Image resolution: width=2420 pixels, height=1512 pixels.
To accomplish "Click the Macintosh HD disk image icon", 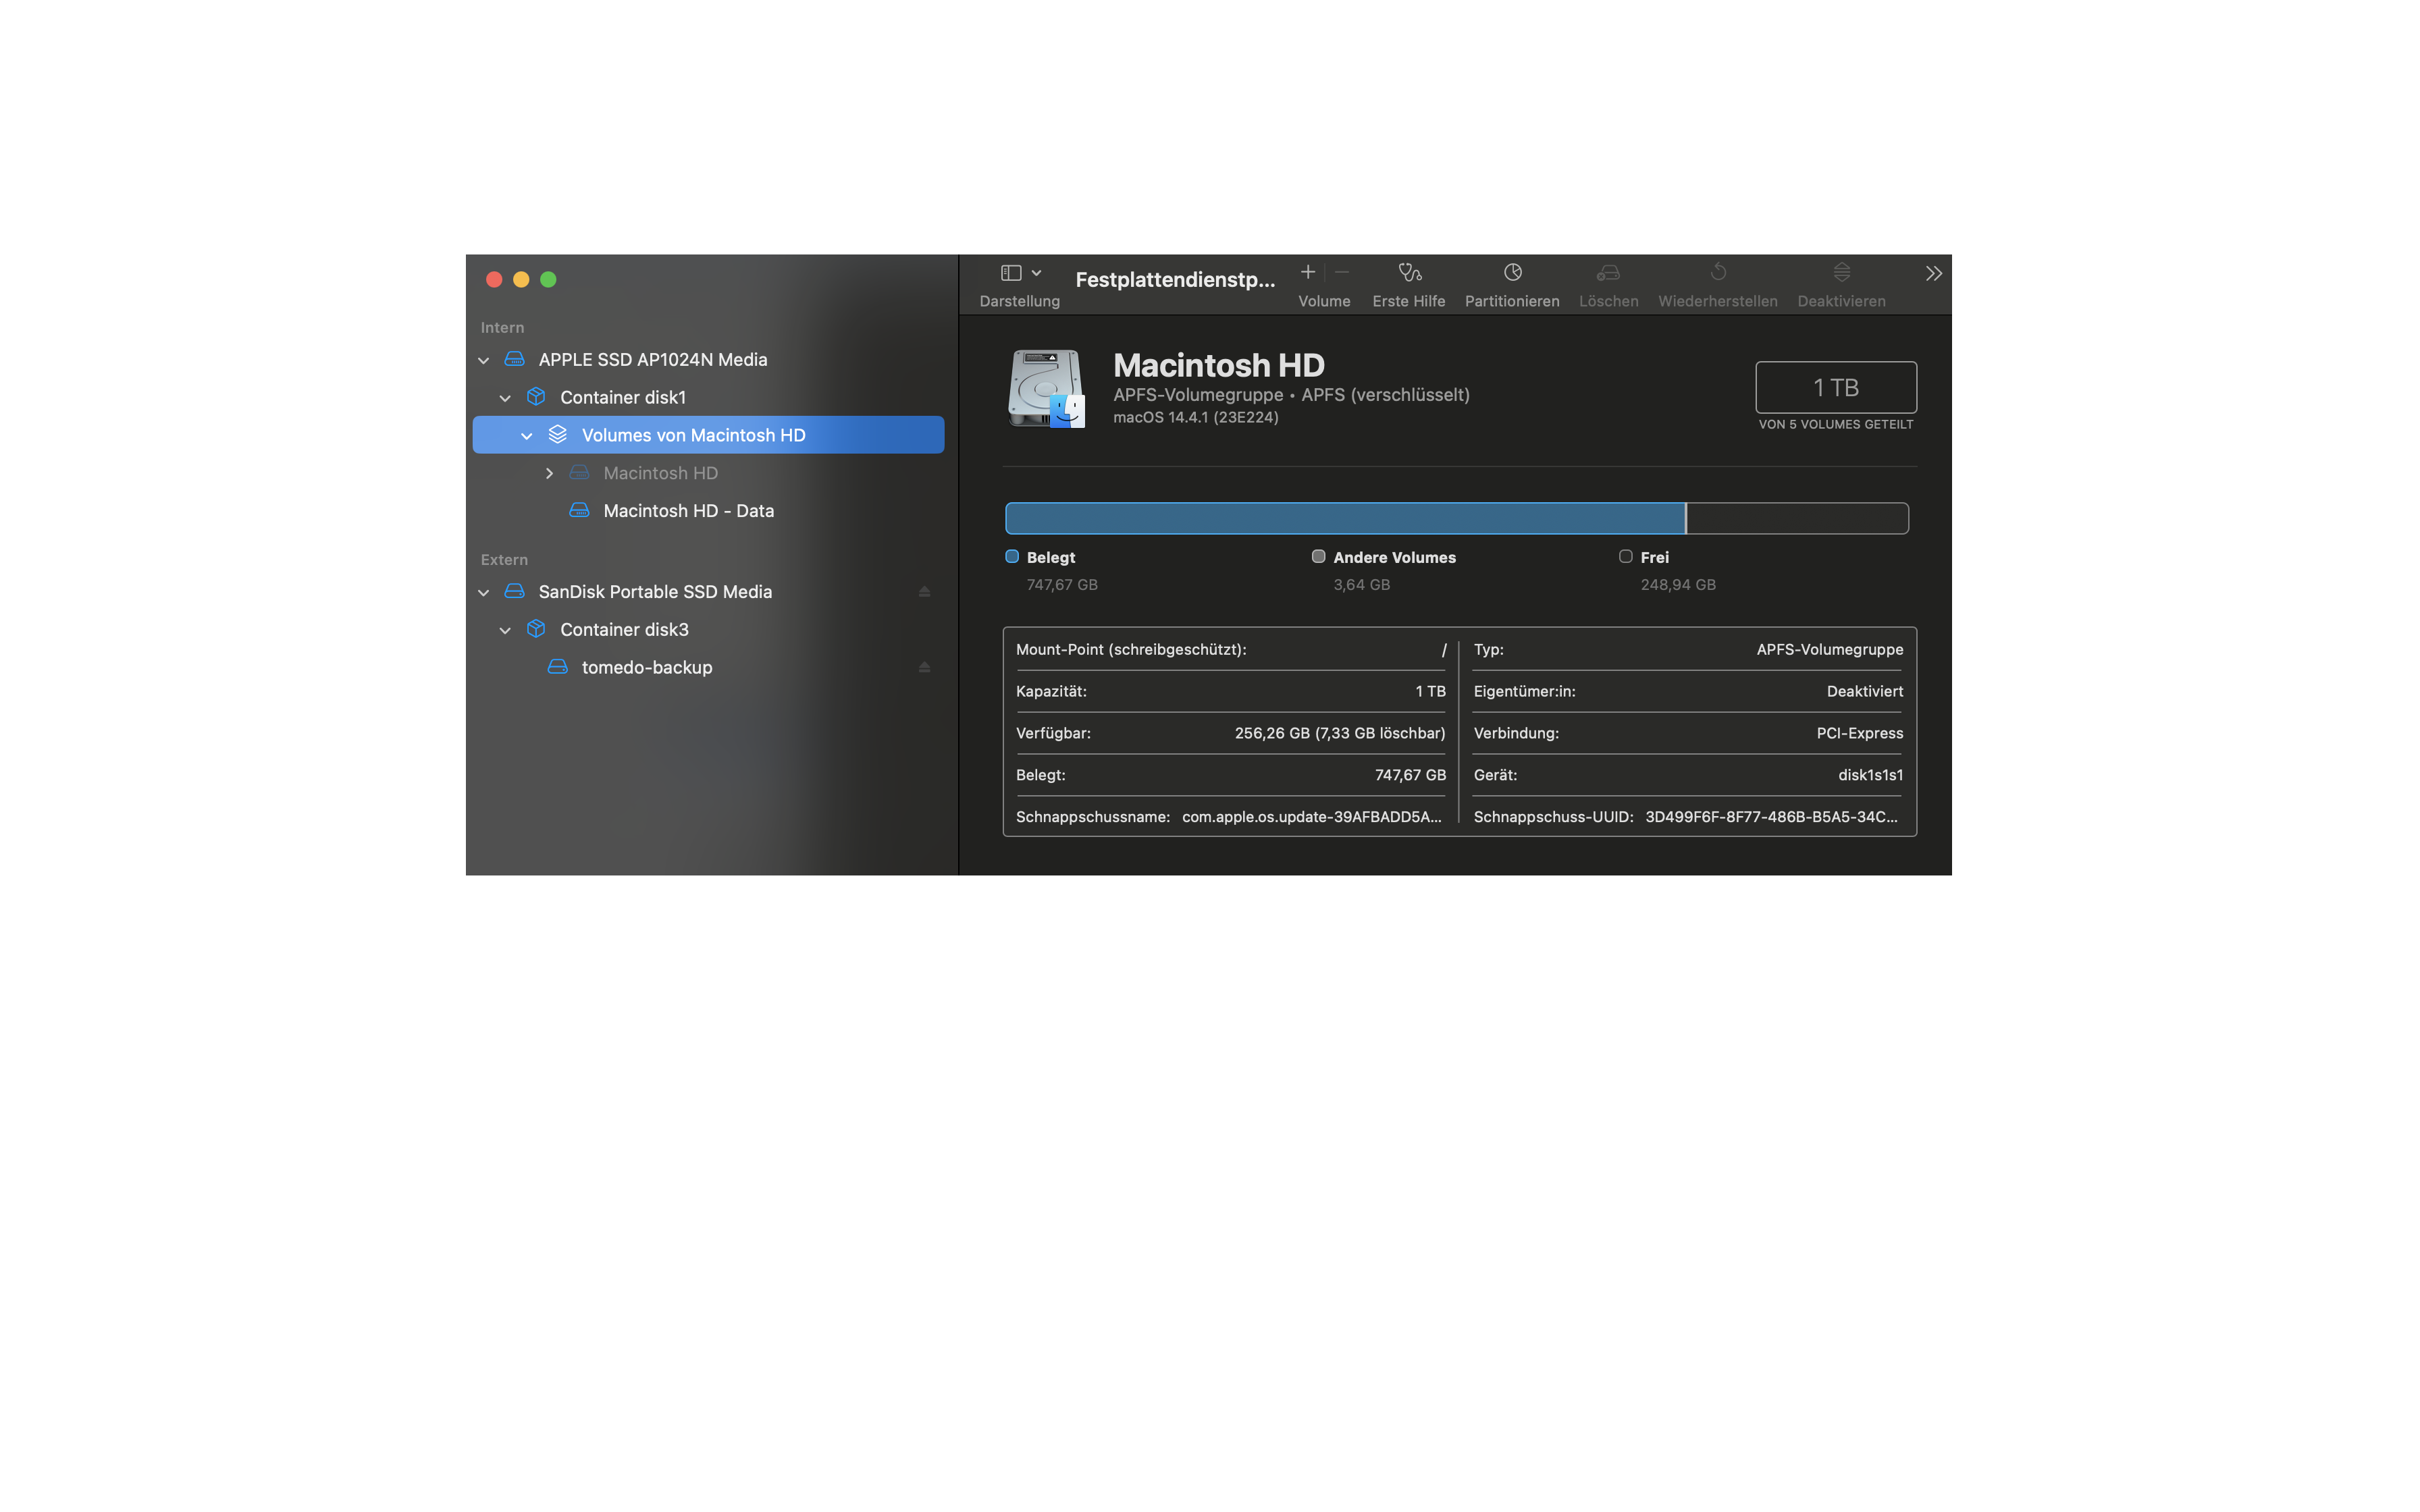I will click(1046, 388).
